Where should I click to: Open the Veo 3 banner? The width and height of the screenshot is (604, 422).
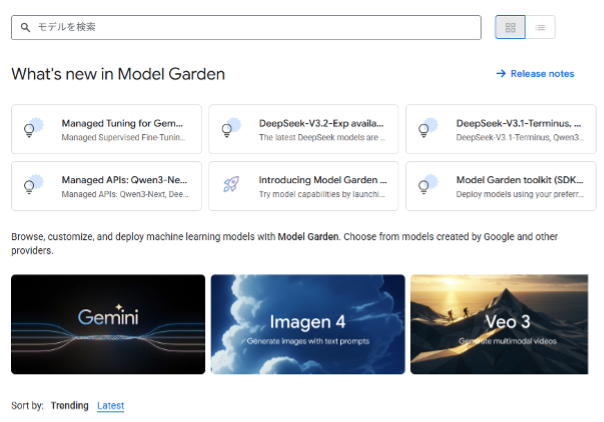click(499, 324)
